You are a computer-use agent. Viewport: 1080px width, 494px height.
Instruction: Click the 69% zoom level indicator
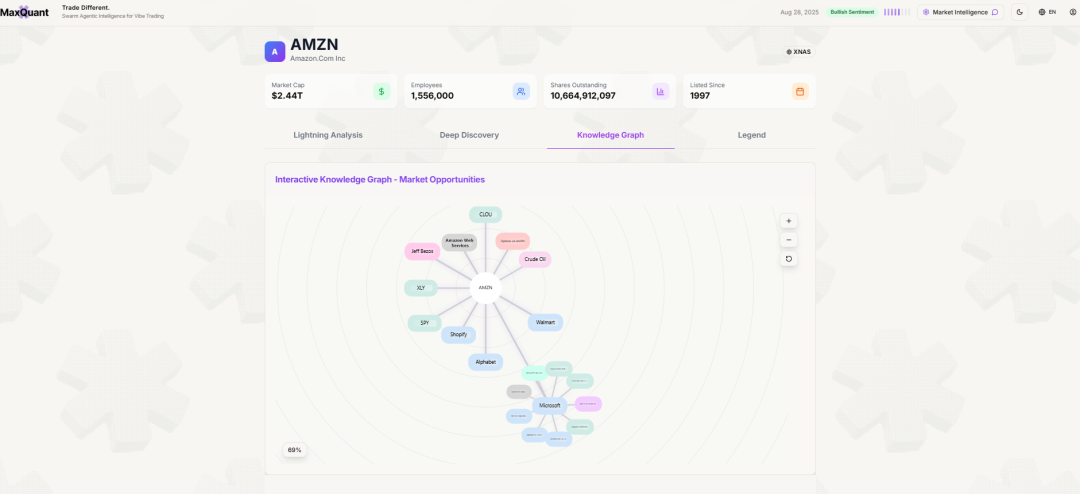[x=295, y=450]
